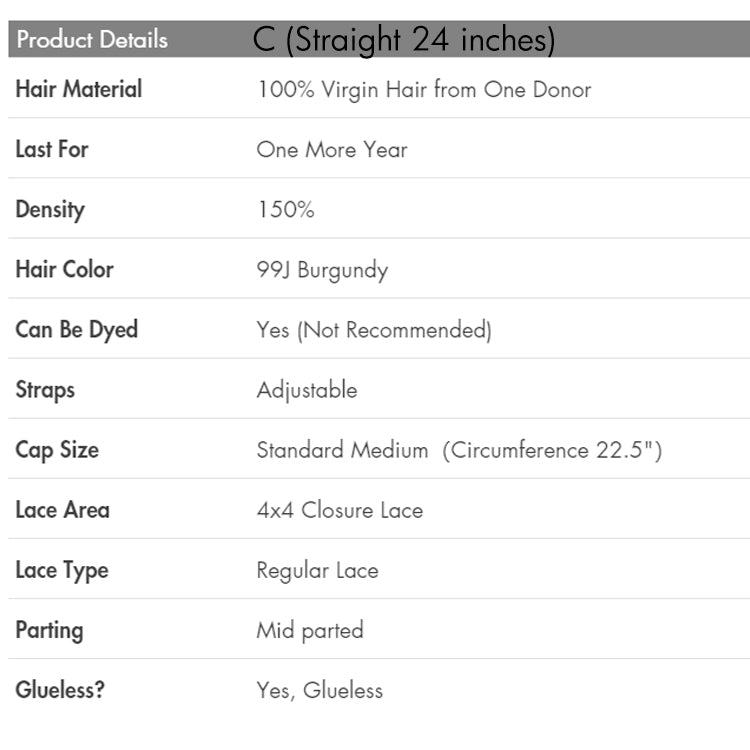Select the Mid parted value

pos(310,630)
